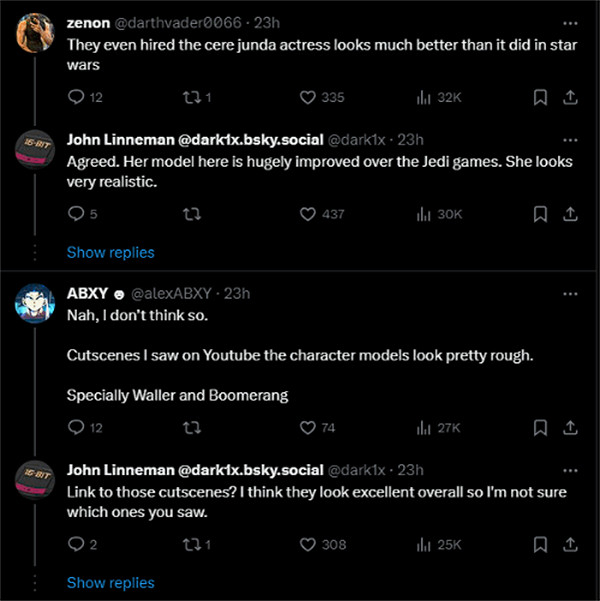Open more options on zenon's tweet
Viewport: 600px width, 601px height.
(x=570, y=22)
